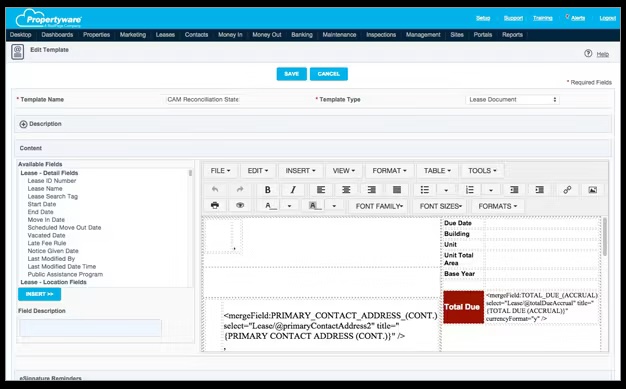Click the red Total Due cell

[x=463, y=307]
